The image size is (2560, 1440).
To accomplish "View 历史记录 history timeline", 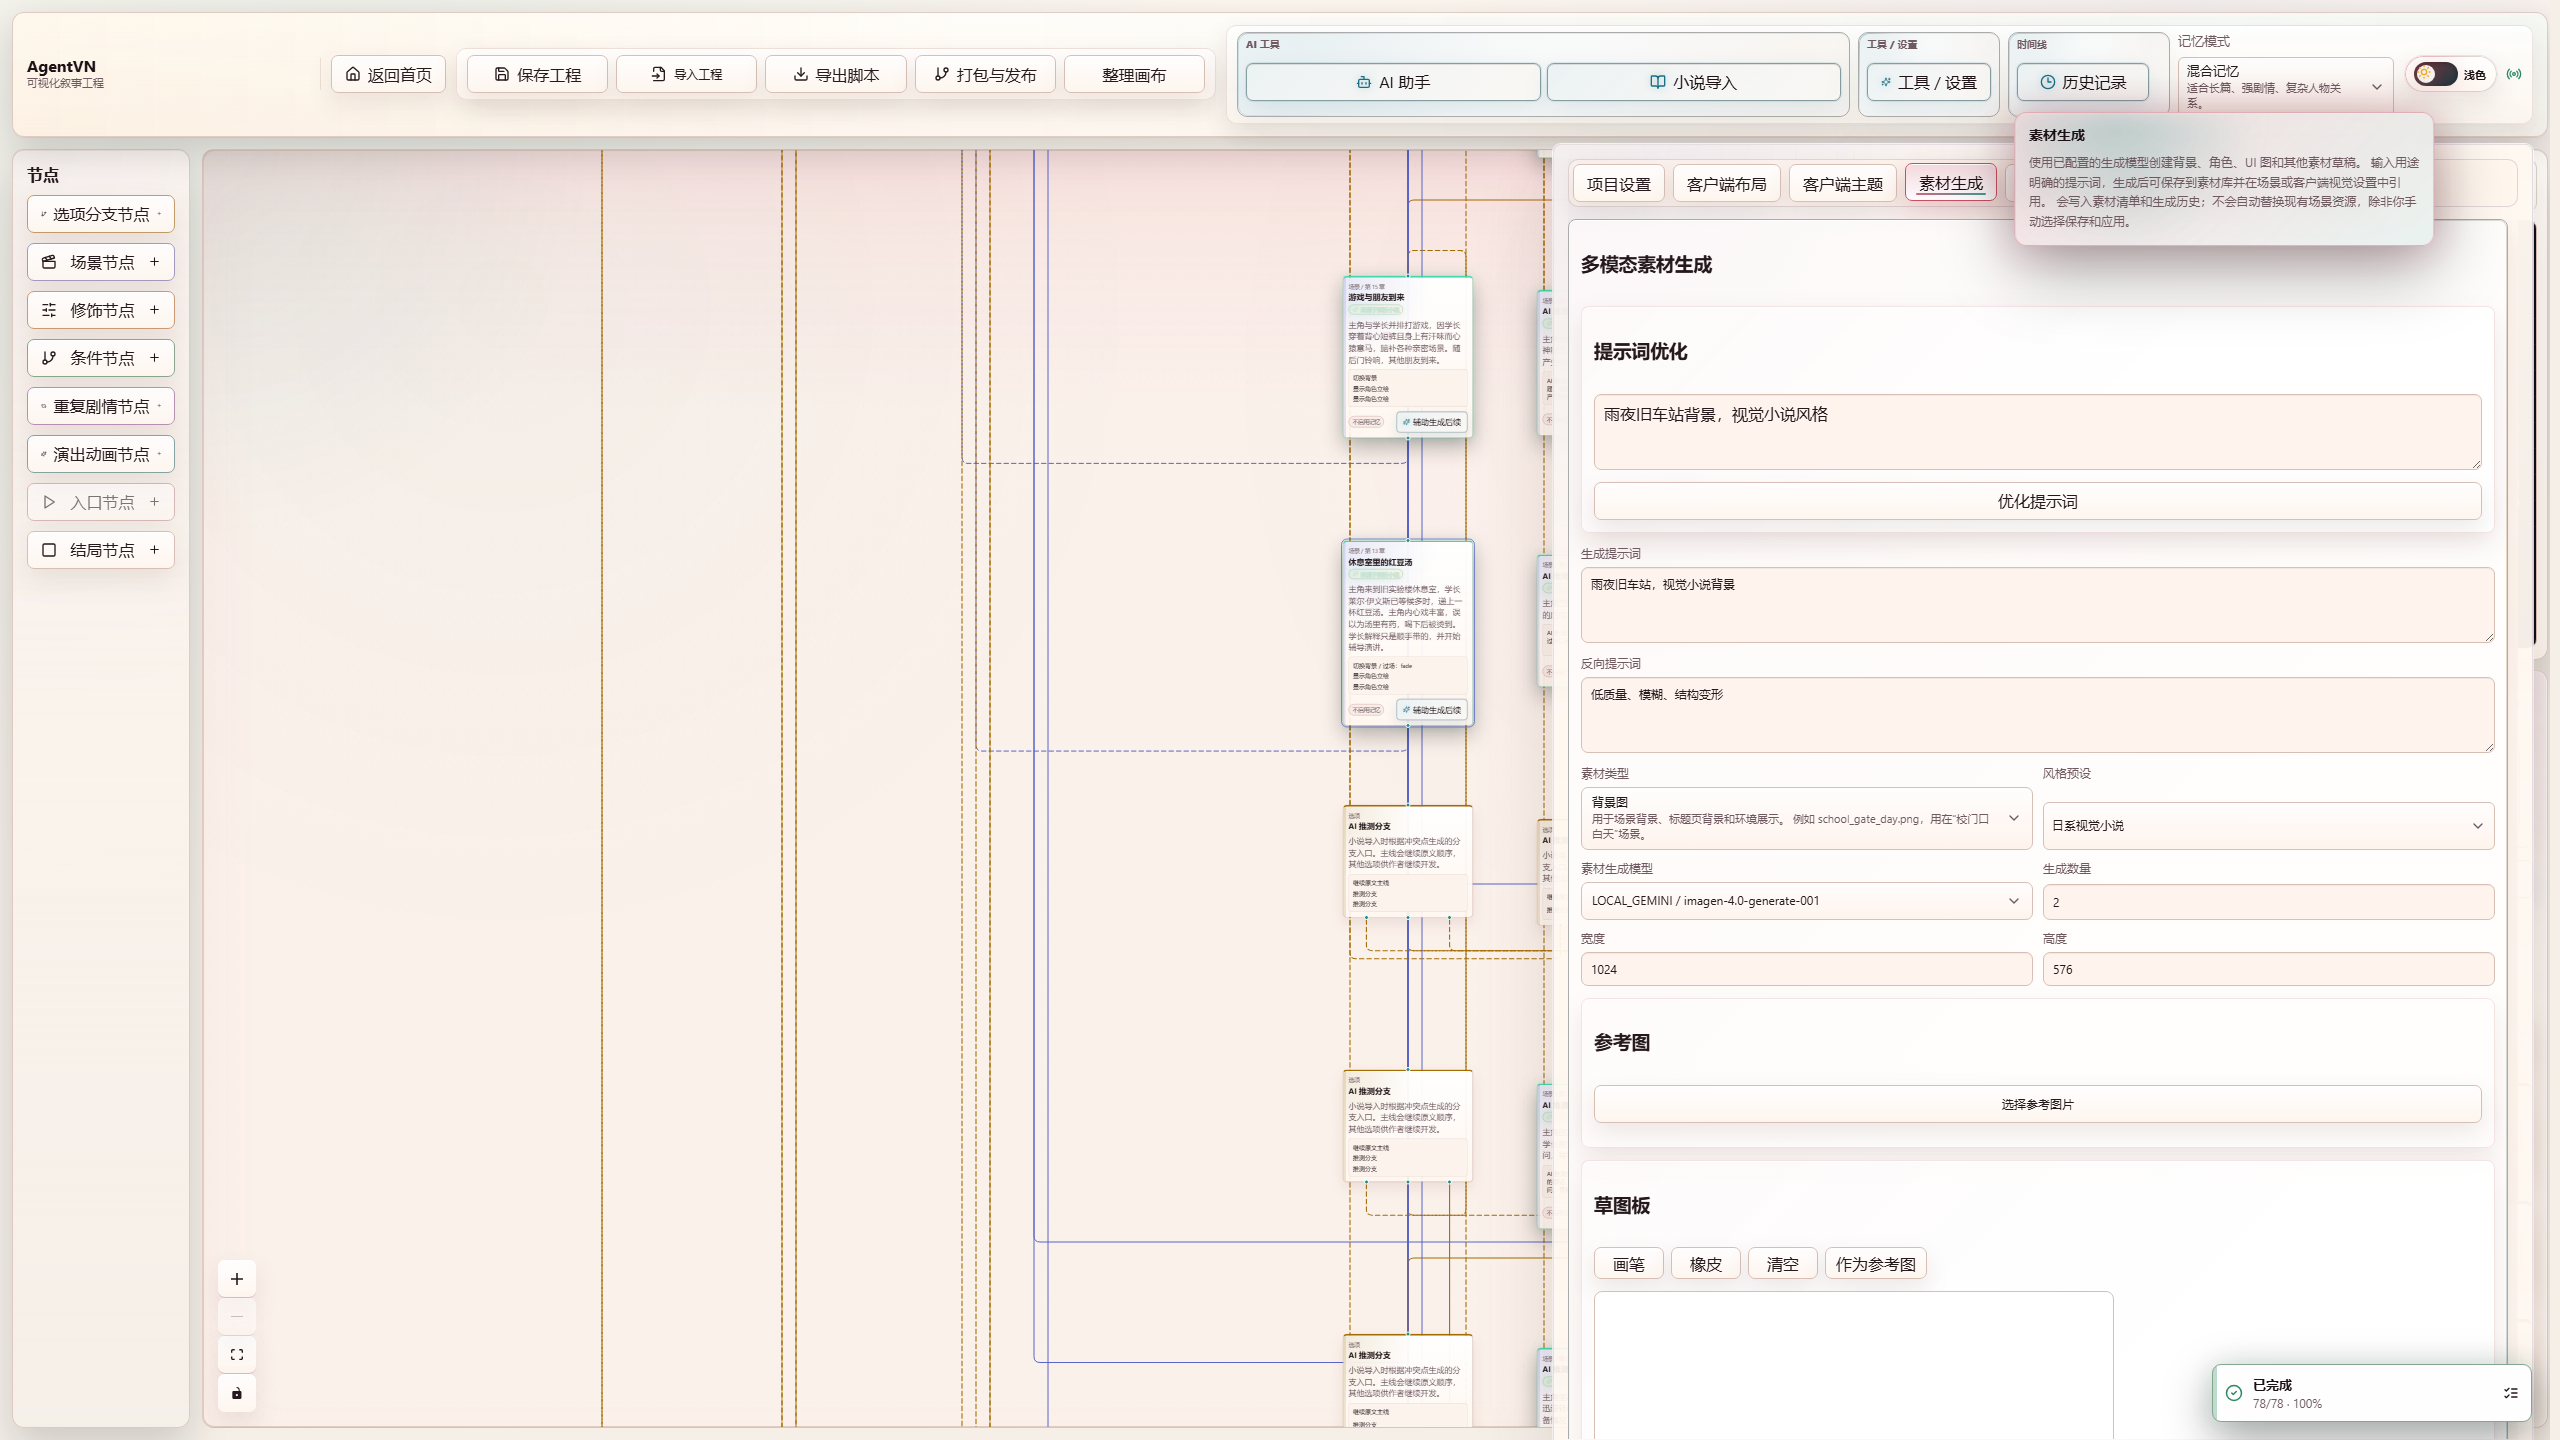I will [x=2082, y=82].
